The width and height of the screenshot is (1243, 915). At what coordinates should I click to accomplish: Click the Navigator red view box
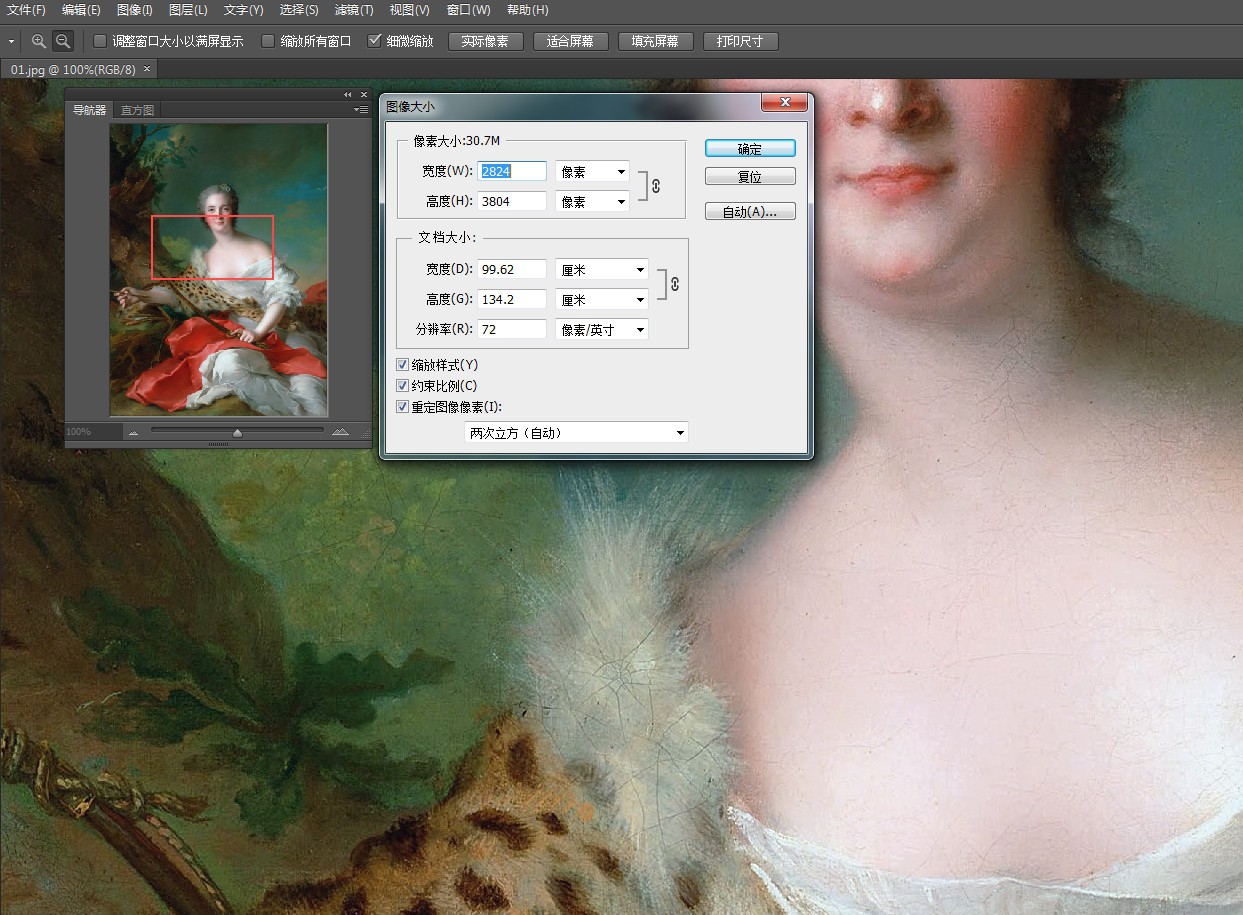pyautogui.click(x=212, y=247)
